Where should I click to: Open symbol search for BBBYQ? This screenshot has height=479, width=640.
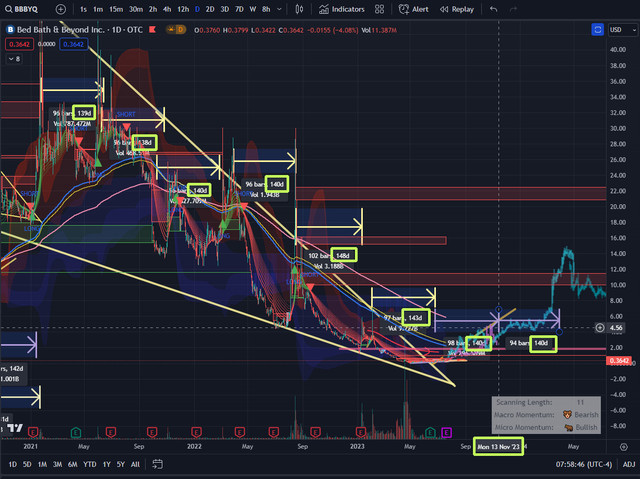(22, 9)
